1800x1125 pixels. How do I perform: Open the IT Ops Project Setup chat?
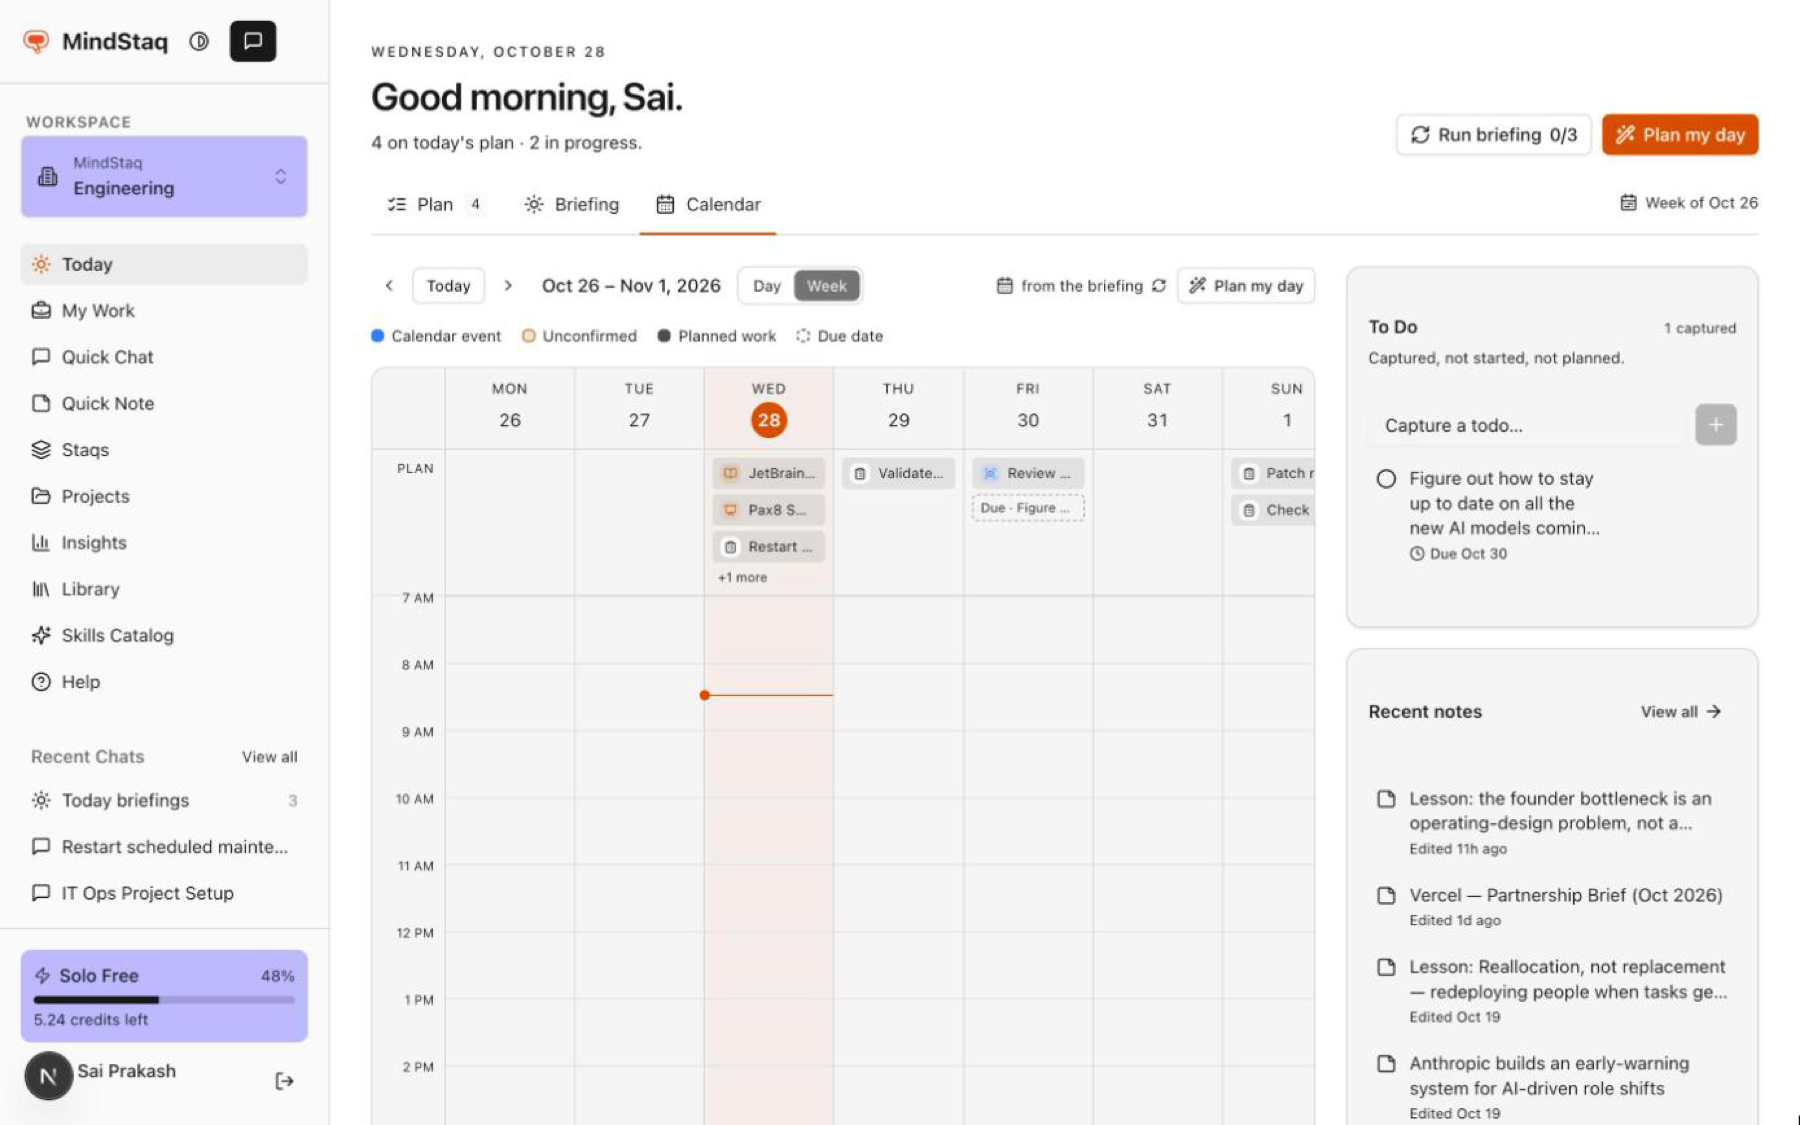click(164, 893)
